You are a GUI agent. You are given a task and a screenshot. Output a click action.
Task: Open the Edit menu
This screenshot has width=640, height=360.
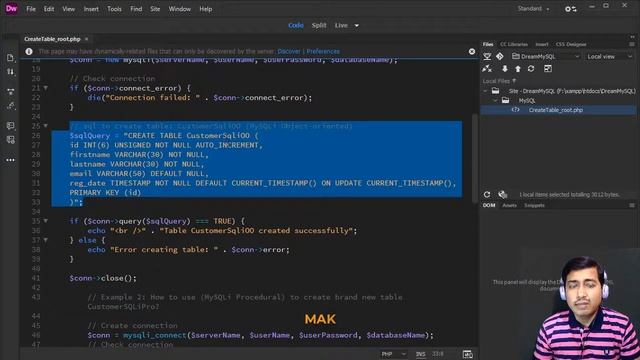point(49,9)
